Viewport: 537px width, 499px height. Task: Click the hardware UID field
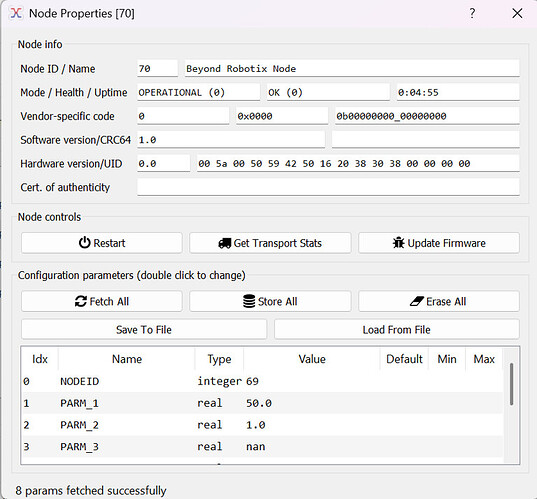358,163
